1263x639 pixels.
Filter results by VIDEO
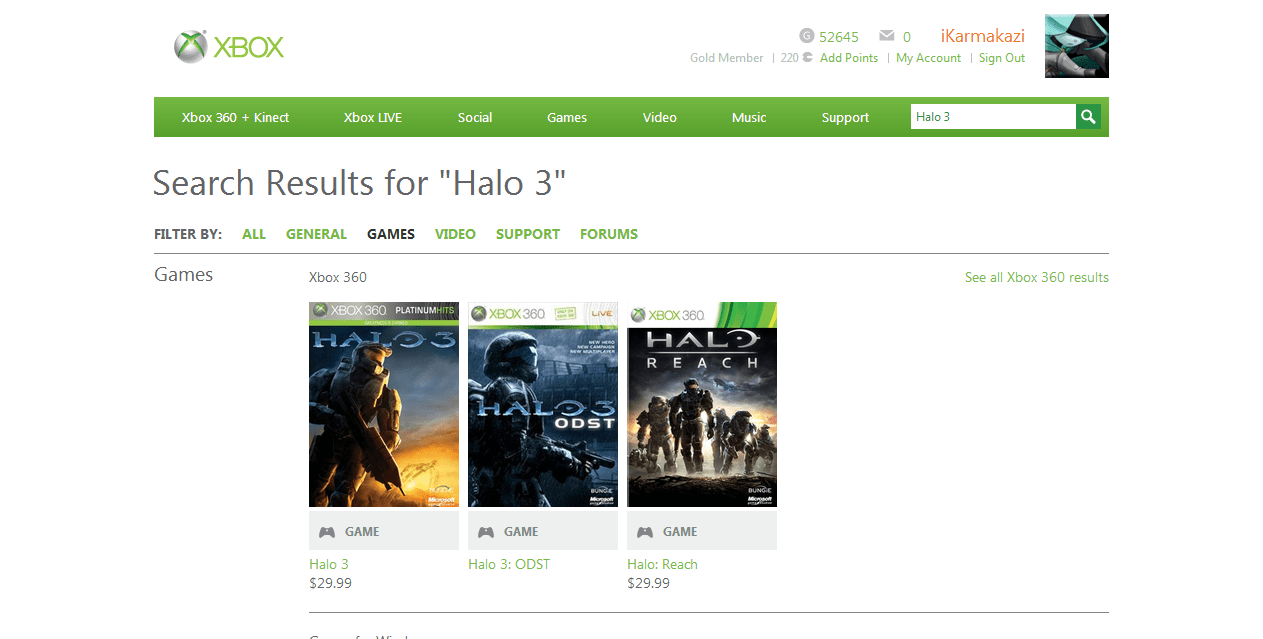click(x=455, y=234)
